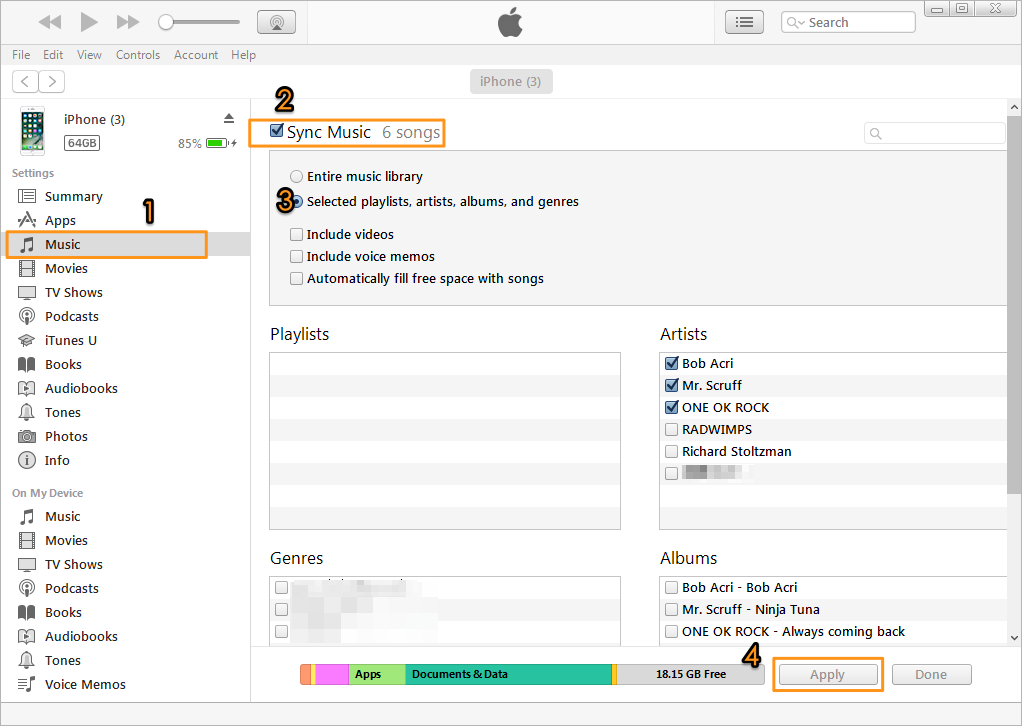Viewport: 1022px width, 726px height.
Task: Open the View menu
Action: 89,55
